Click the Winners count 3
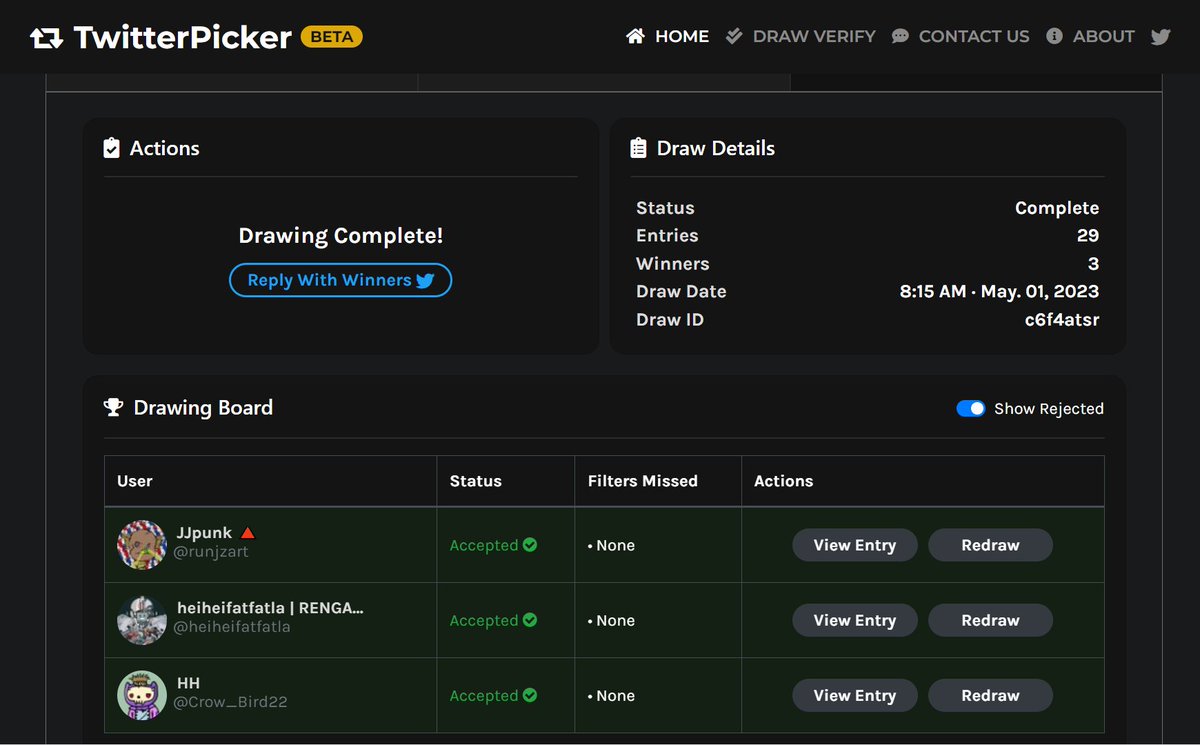Viewport: 1200px width, 745px height. click(1094, 264)
